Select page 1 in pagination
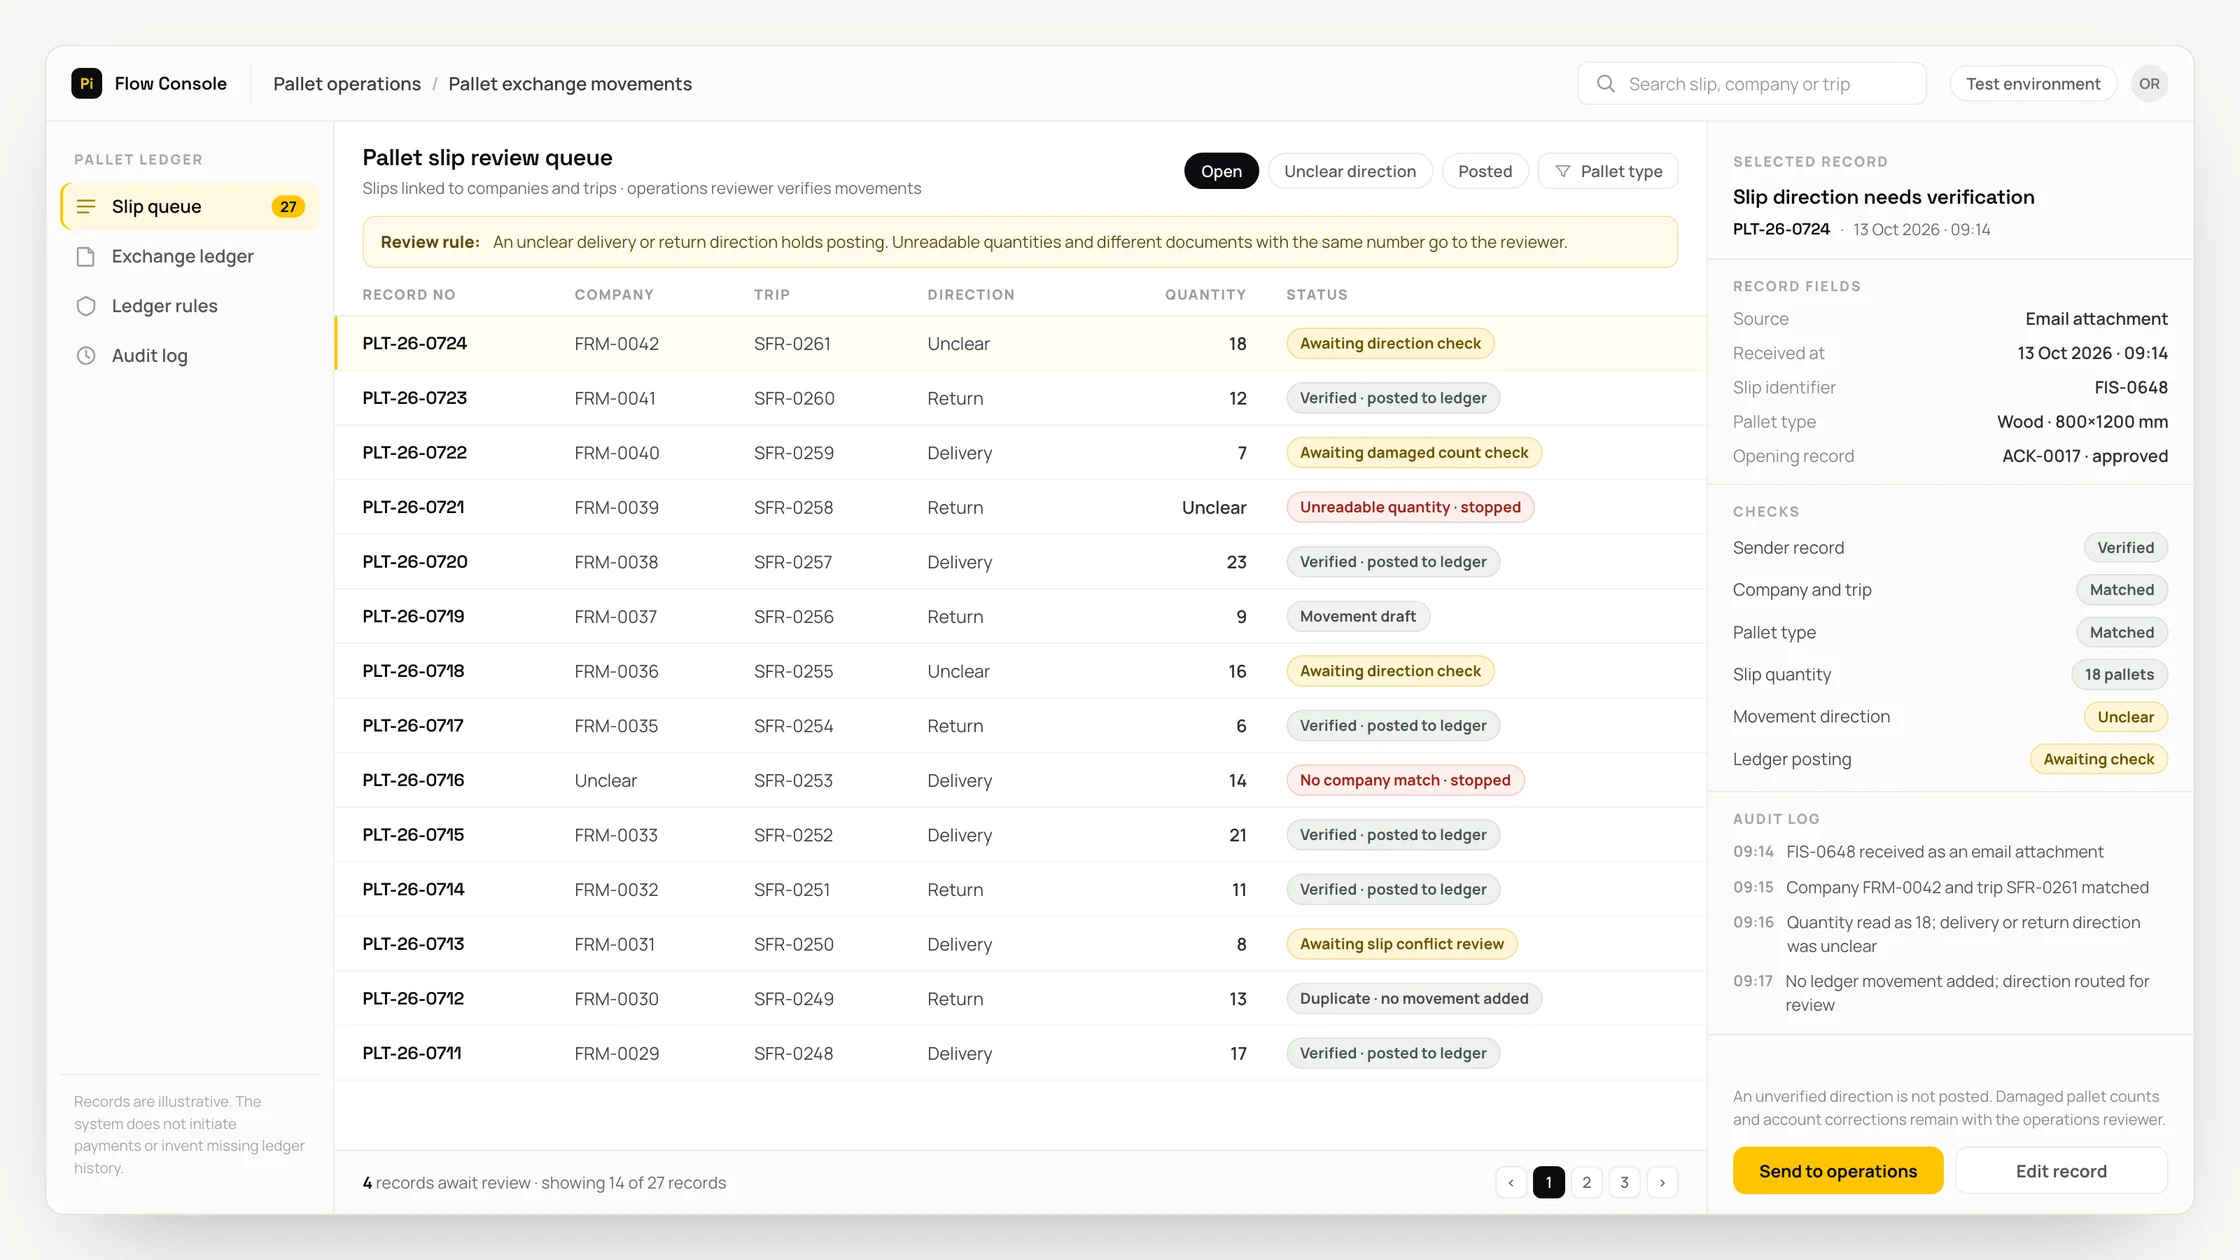Viewport: 2240px width, 1260px height. pos(1549,1182)
